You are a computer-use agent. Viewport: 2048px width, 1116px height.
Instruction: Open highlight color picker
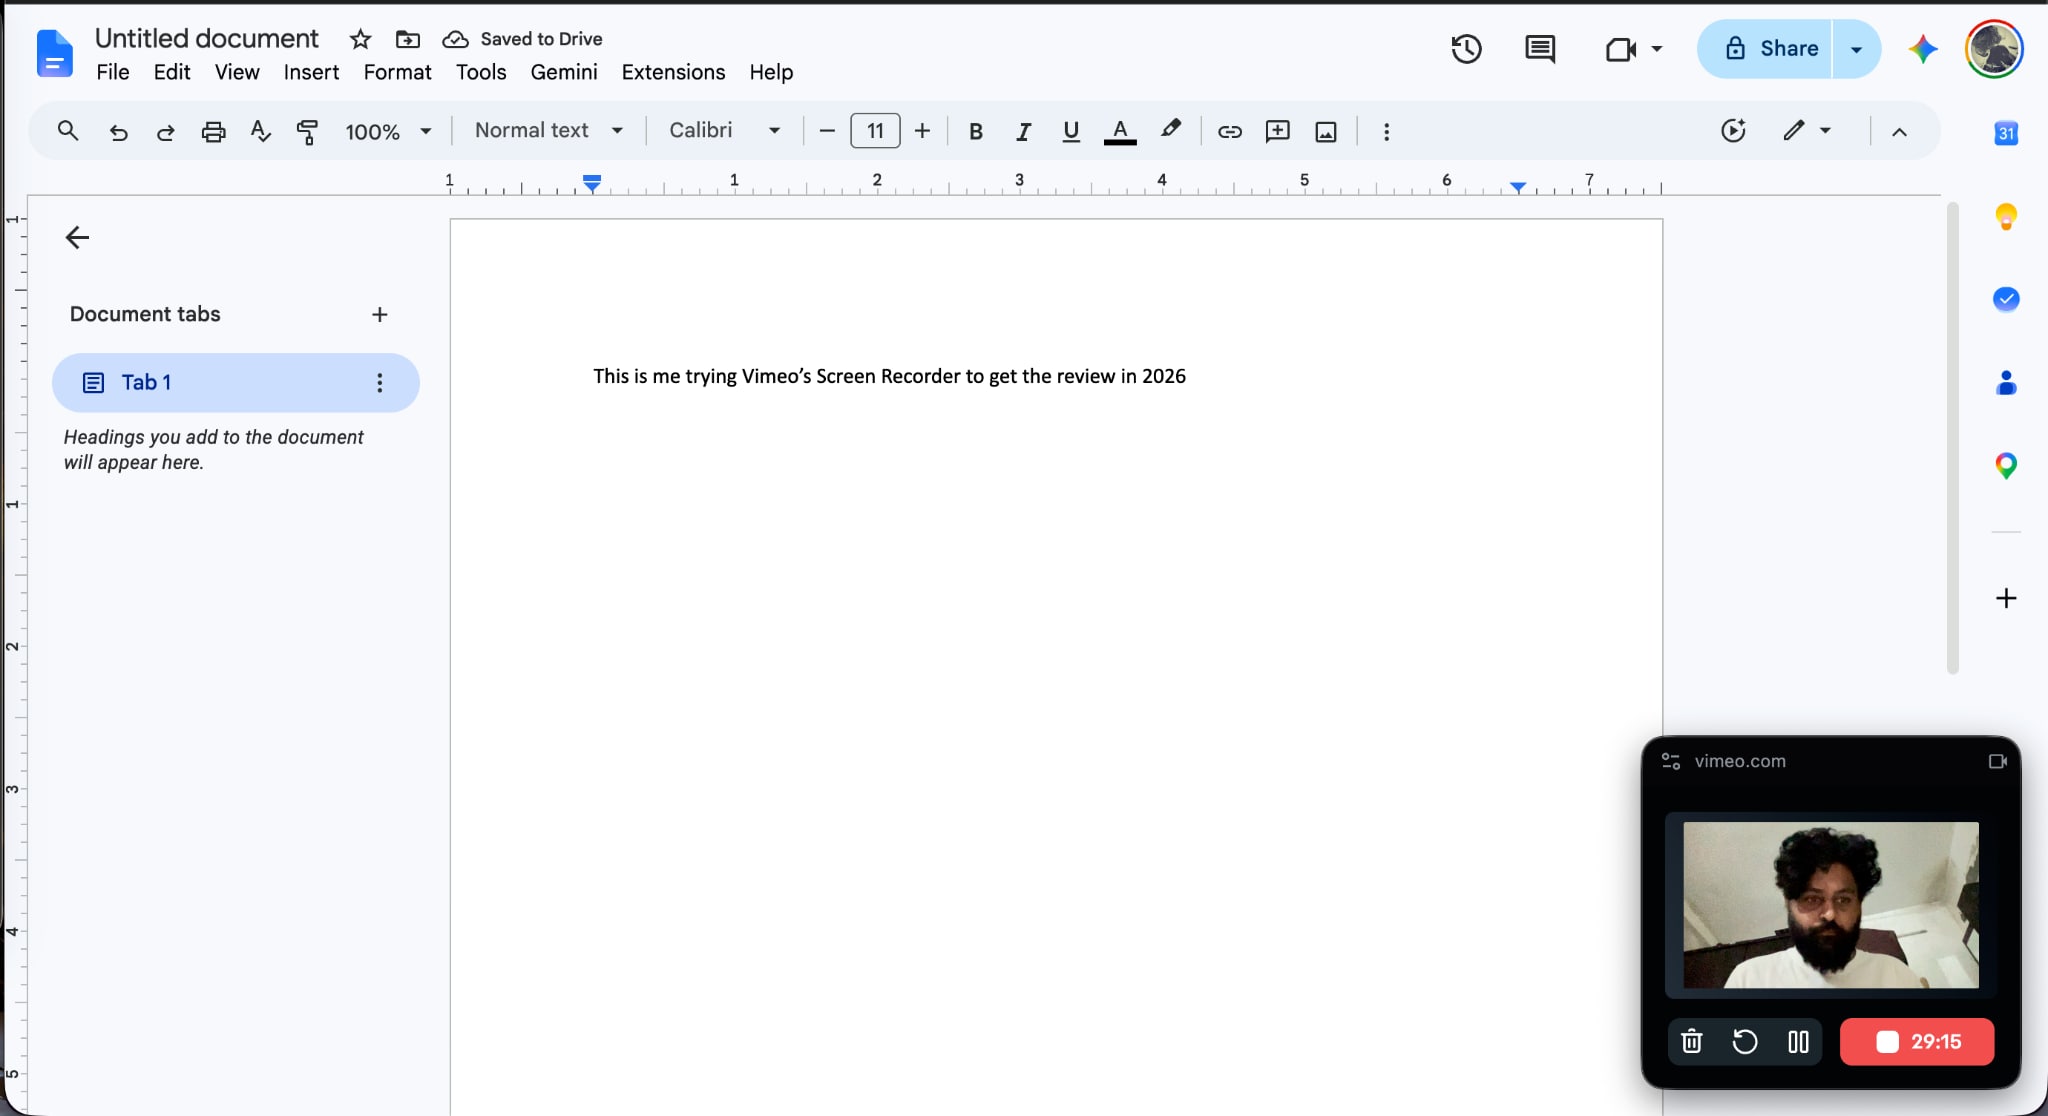1170,131
